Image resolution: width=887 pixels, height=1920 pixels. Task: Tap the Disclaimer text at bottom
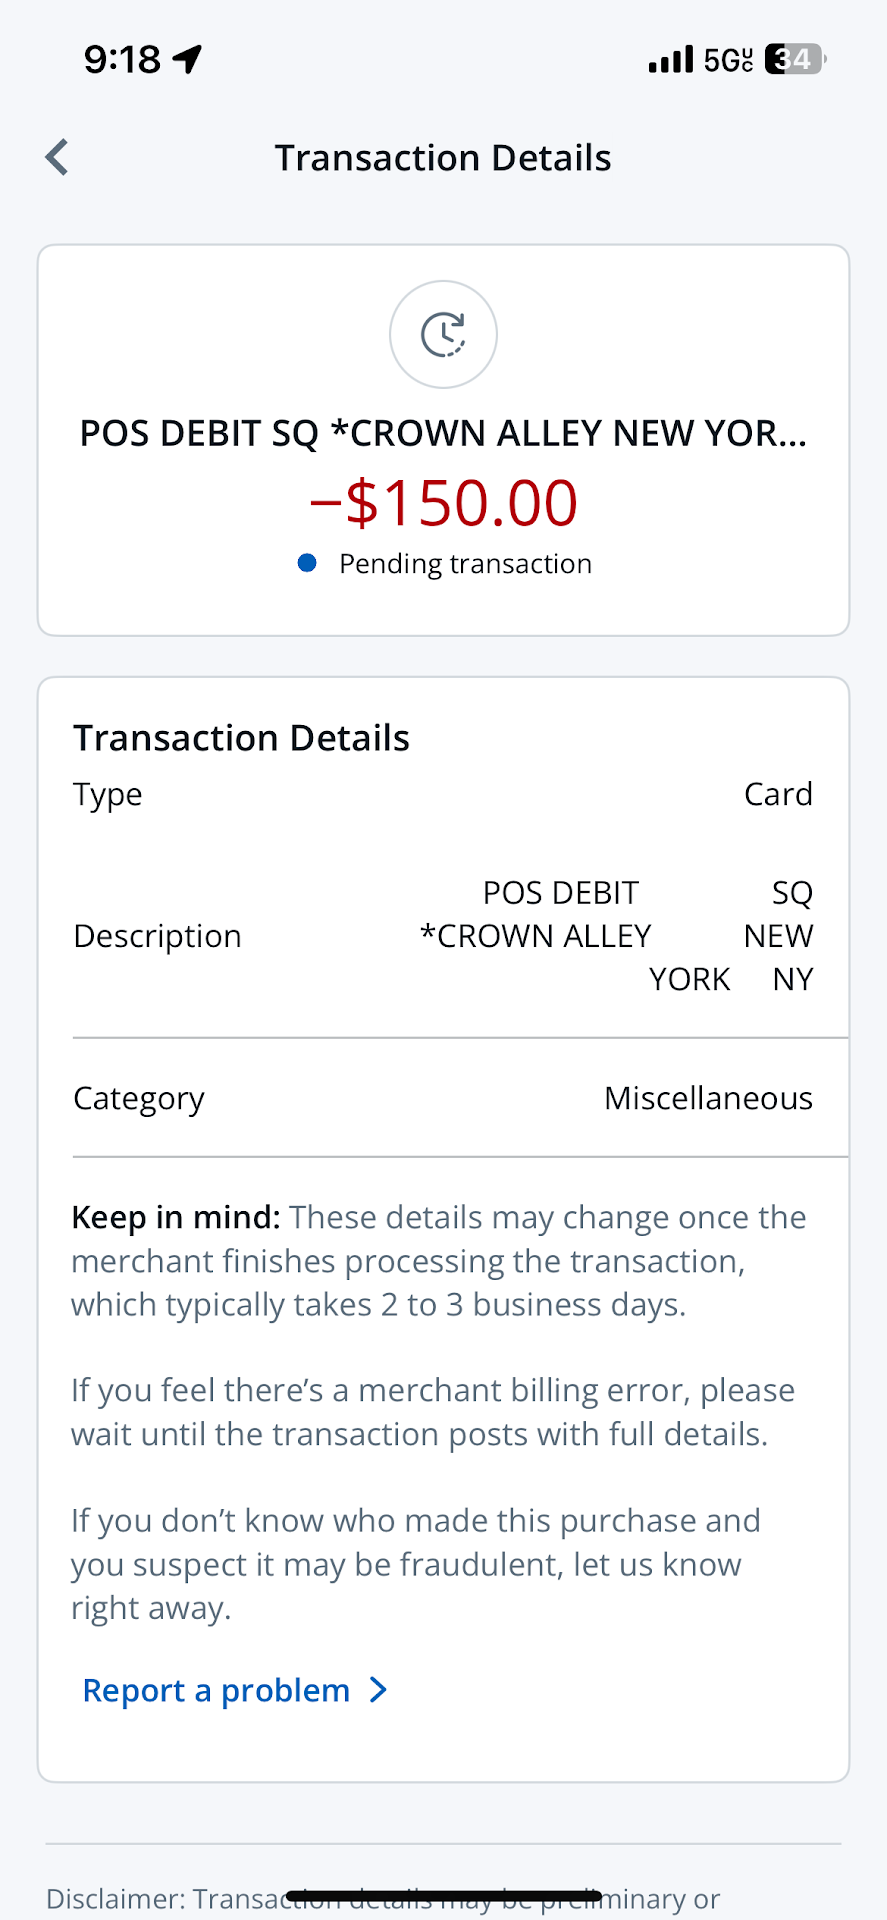383,1899
